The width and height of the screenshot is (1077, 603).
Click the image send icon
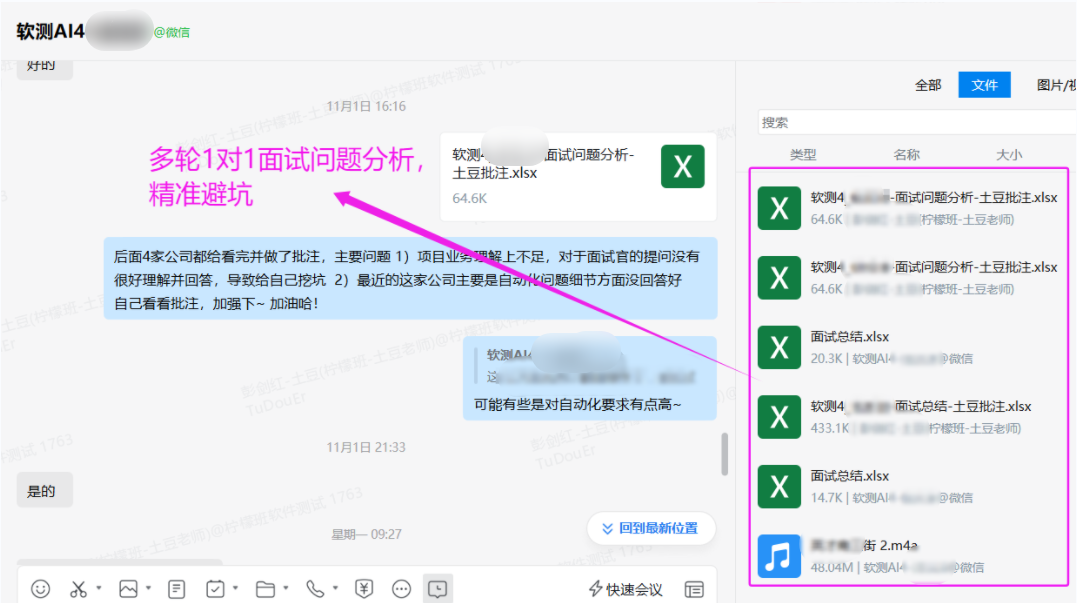(x=128, y=589)
